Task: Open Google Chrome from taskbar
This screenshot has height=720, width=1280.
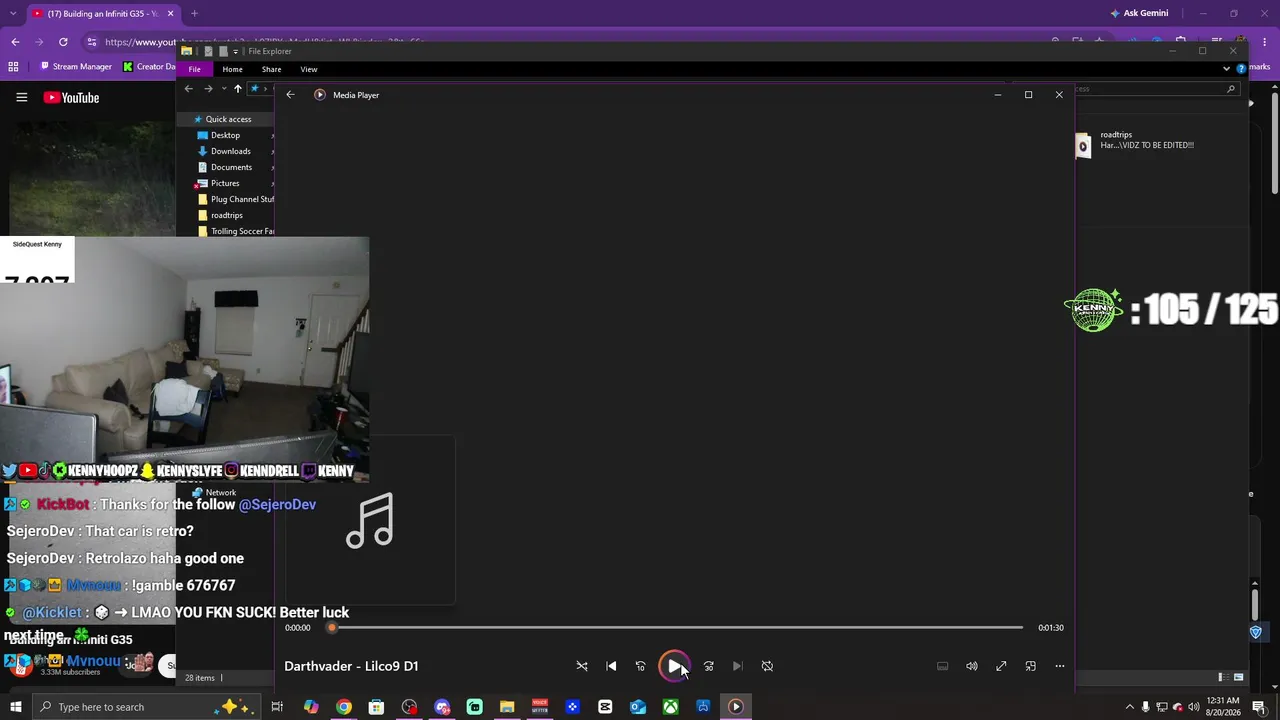Action: coord(344,707)
